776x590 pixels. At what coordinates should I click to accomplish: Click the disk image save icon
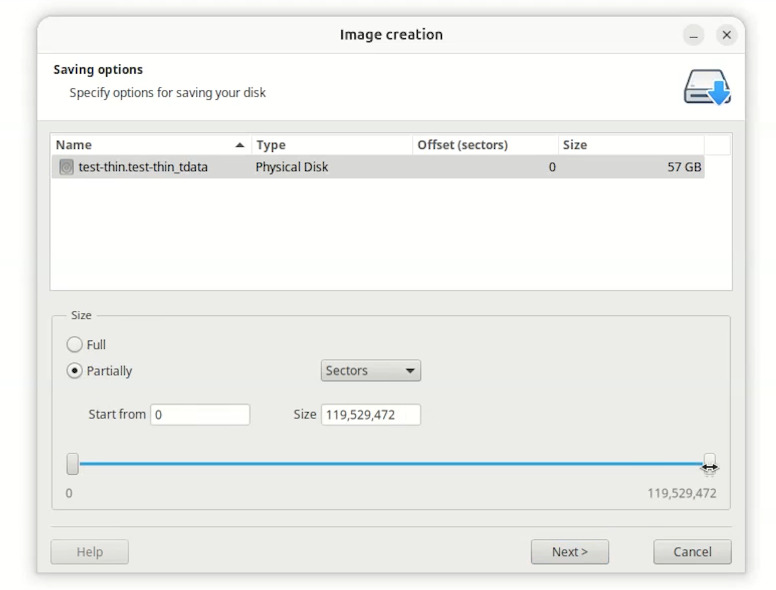click(x=707, y=87)
